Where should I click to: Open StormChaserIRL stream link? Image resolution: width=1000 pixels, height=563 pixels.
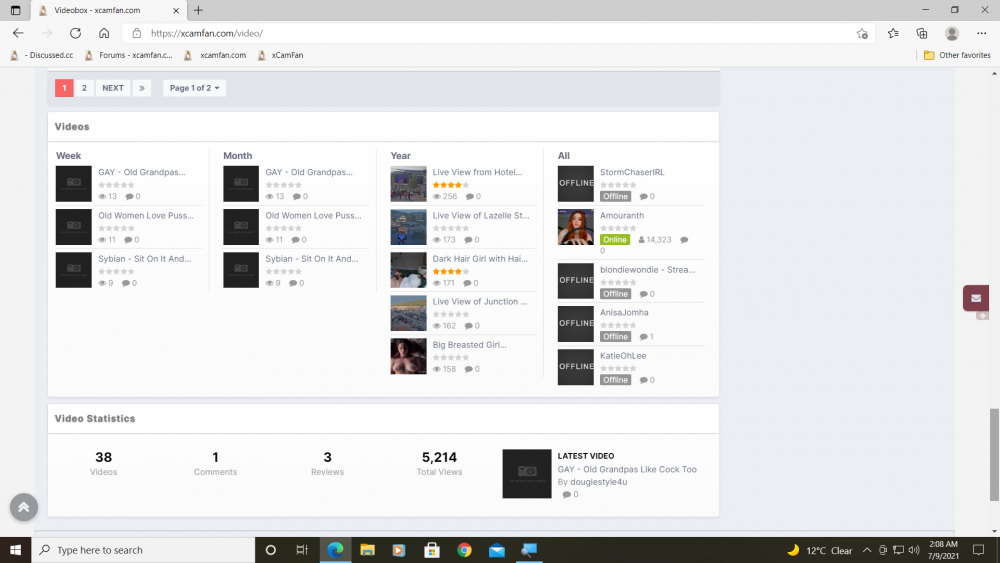[x=632, y=172]
